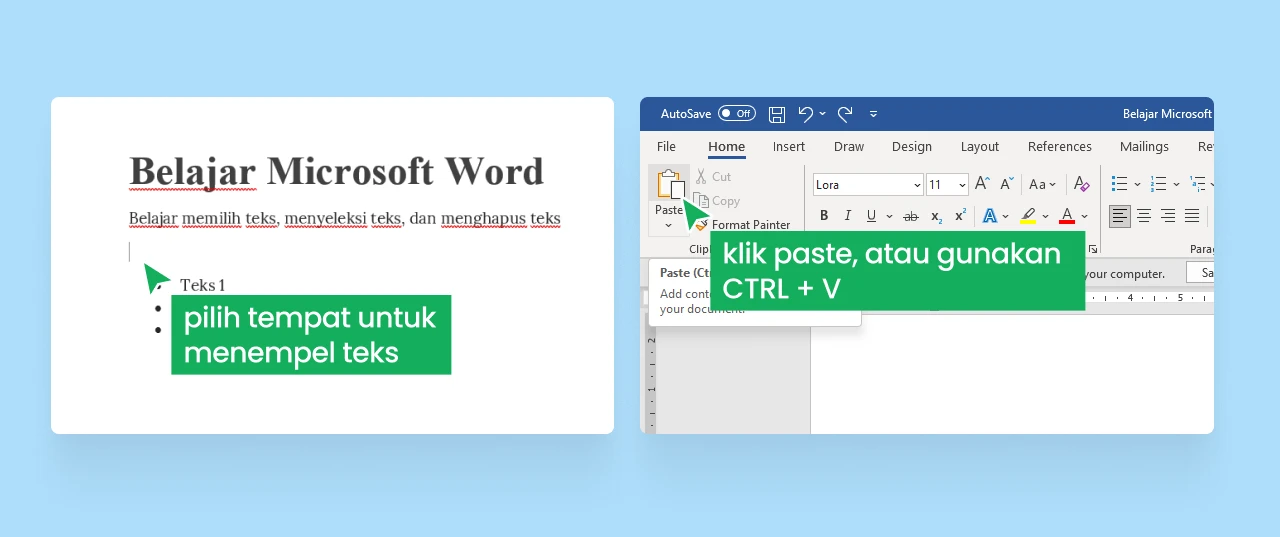Click the heading 'Belajar Microsoft Word'
Viewport: 1280px width, 537px height.
[336, 171]
